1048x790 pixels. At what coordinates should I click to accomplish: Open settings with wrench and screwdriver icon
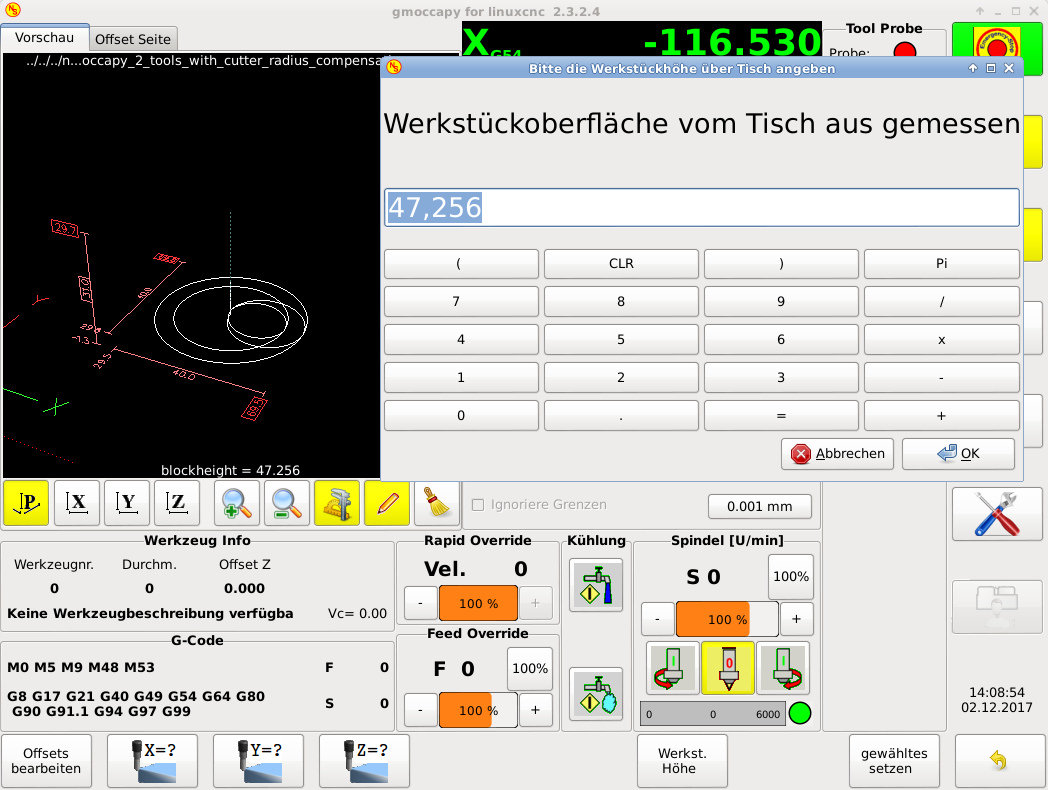[x=997, y=514]
